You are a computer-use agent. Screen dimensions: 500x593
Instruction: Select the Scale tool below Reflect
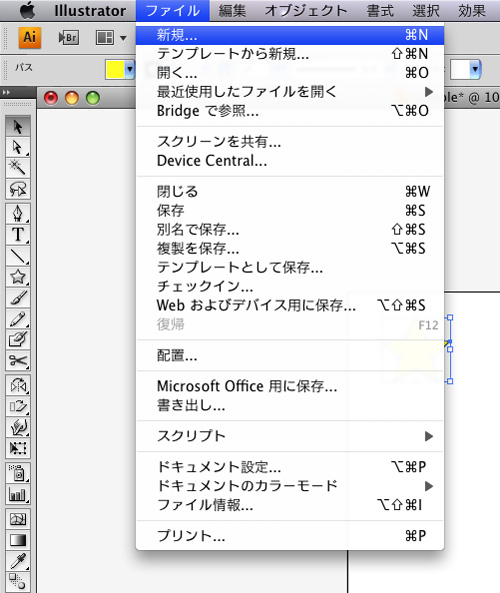coord(18,407)
